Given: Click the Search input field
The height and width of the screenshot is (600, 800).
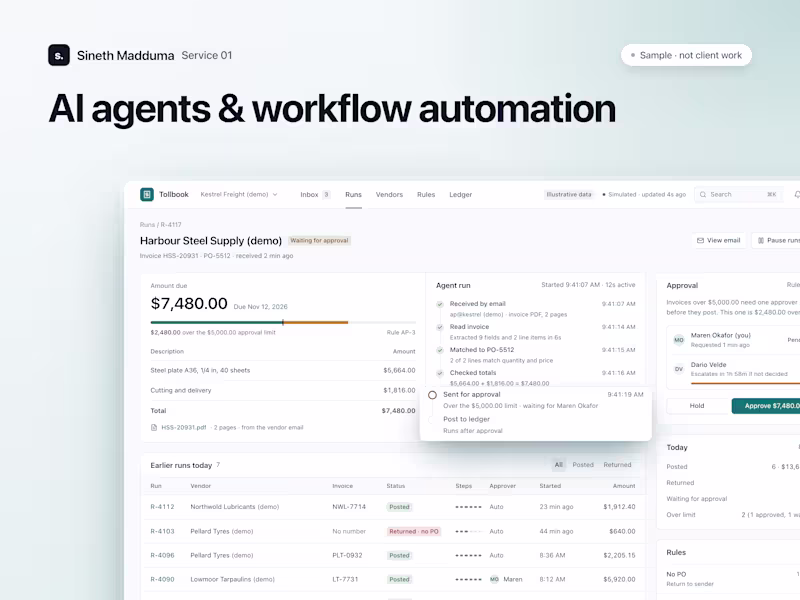Looking at the screenshot, I should click(x=738, y=194).
